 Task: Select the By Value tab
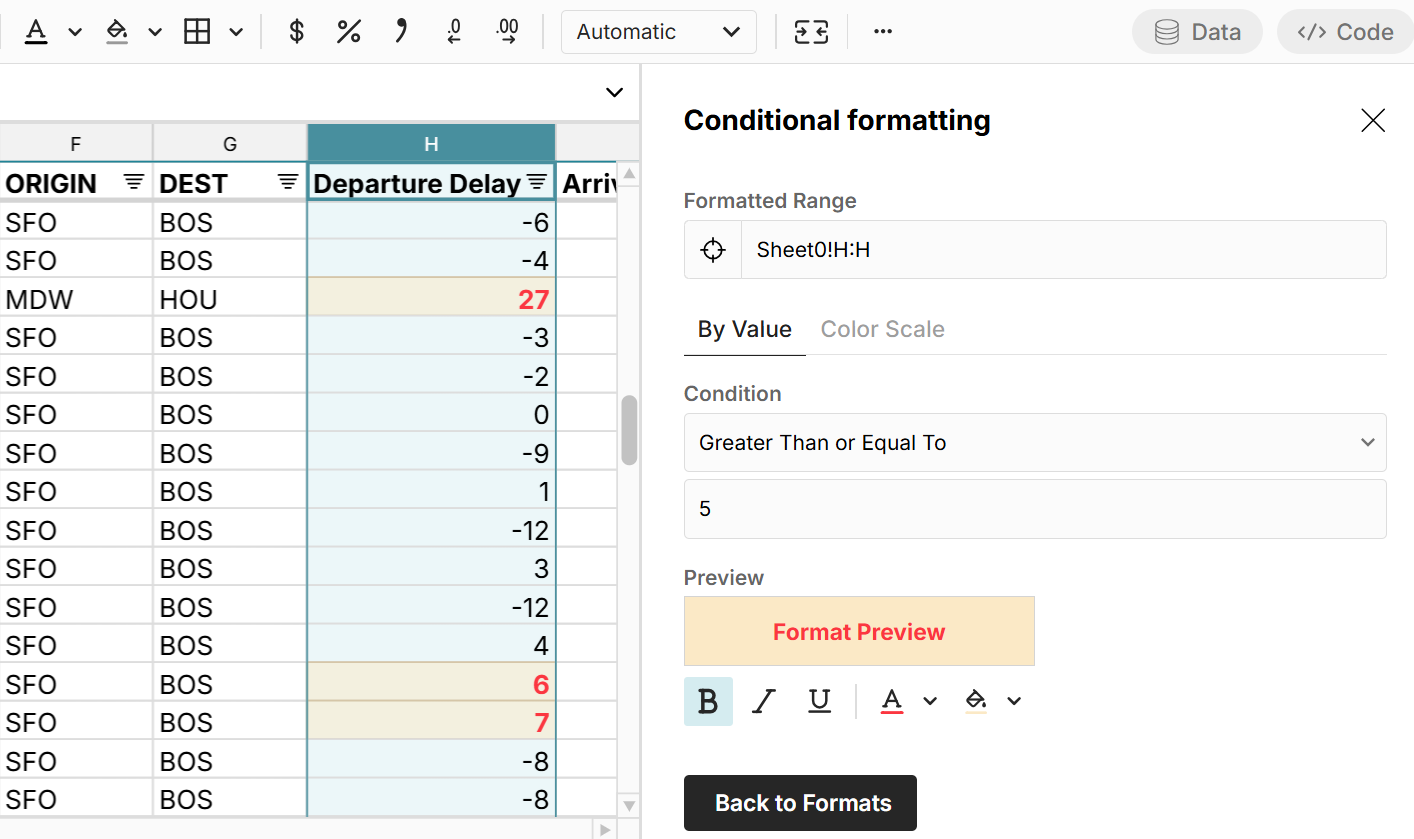coord(744,328)
